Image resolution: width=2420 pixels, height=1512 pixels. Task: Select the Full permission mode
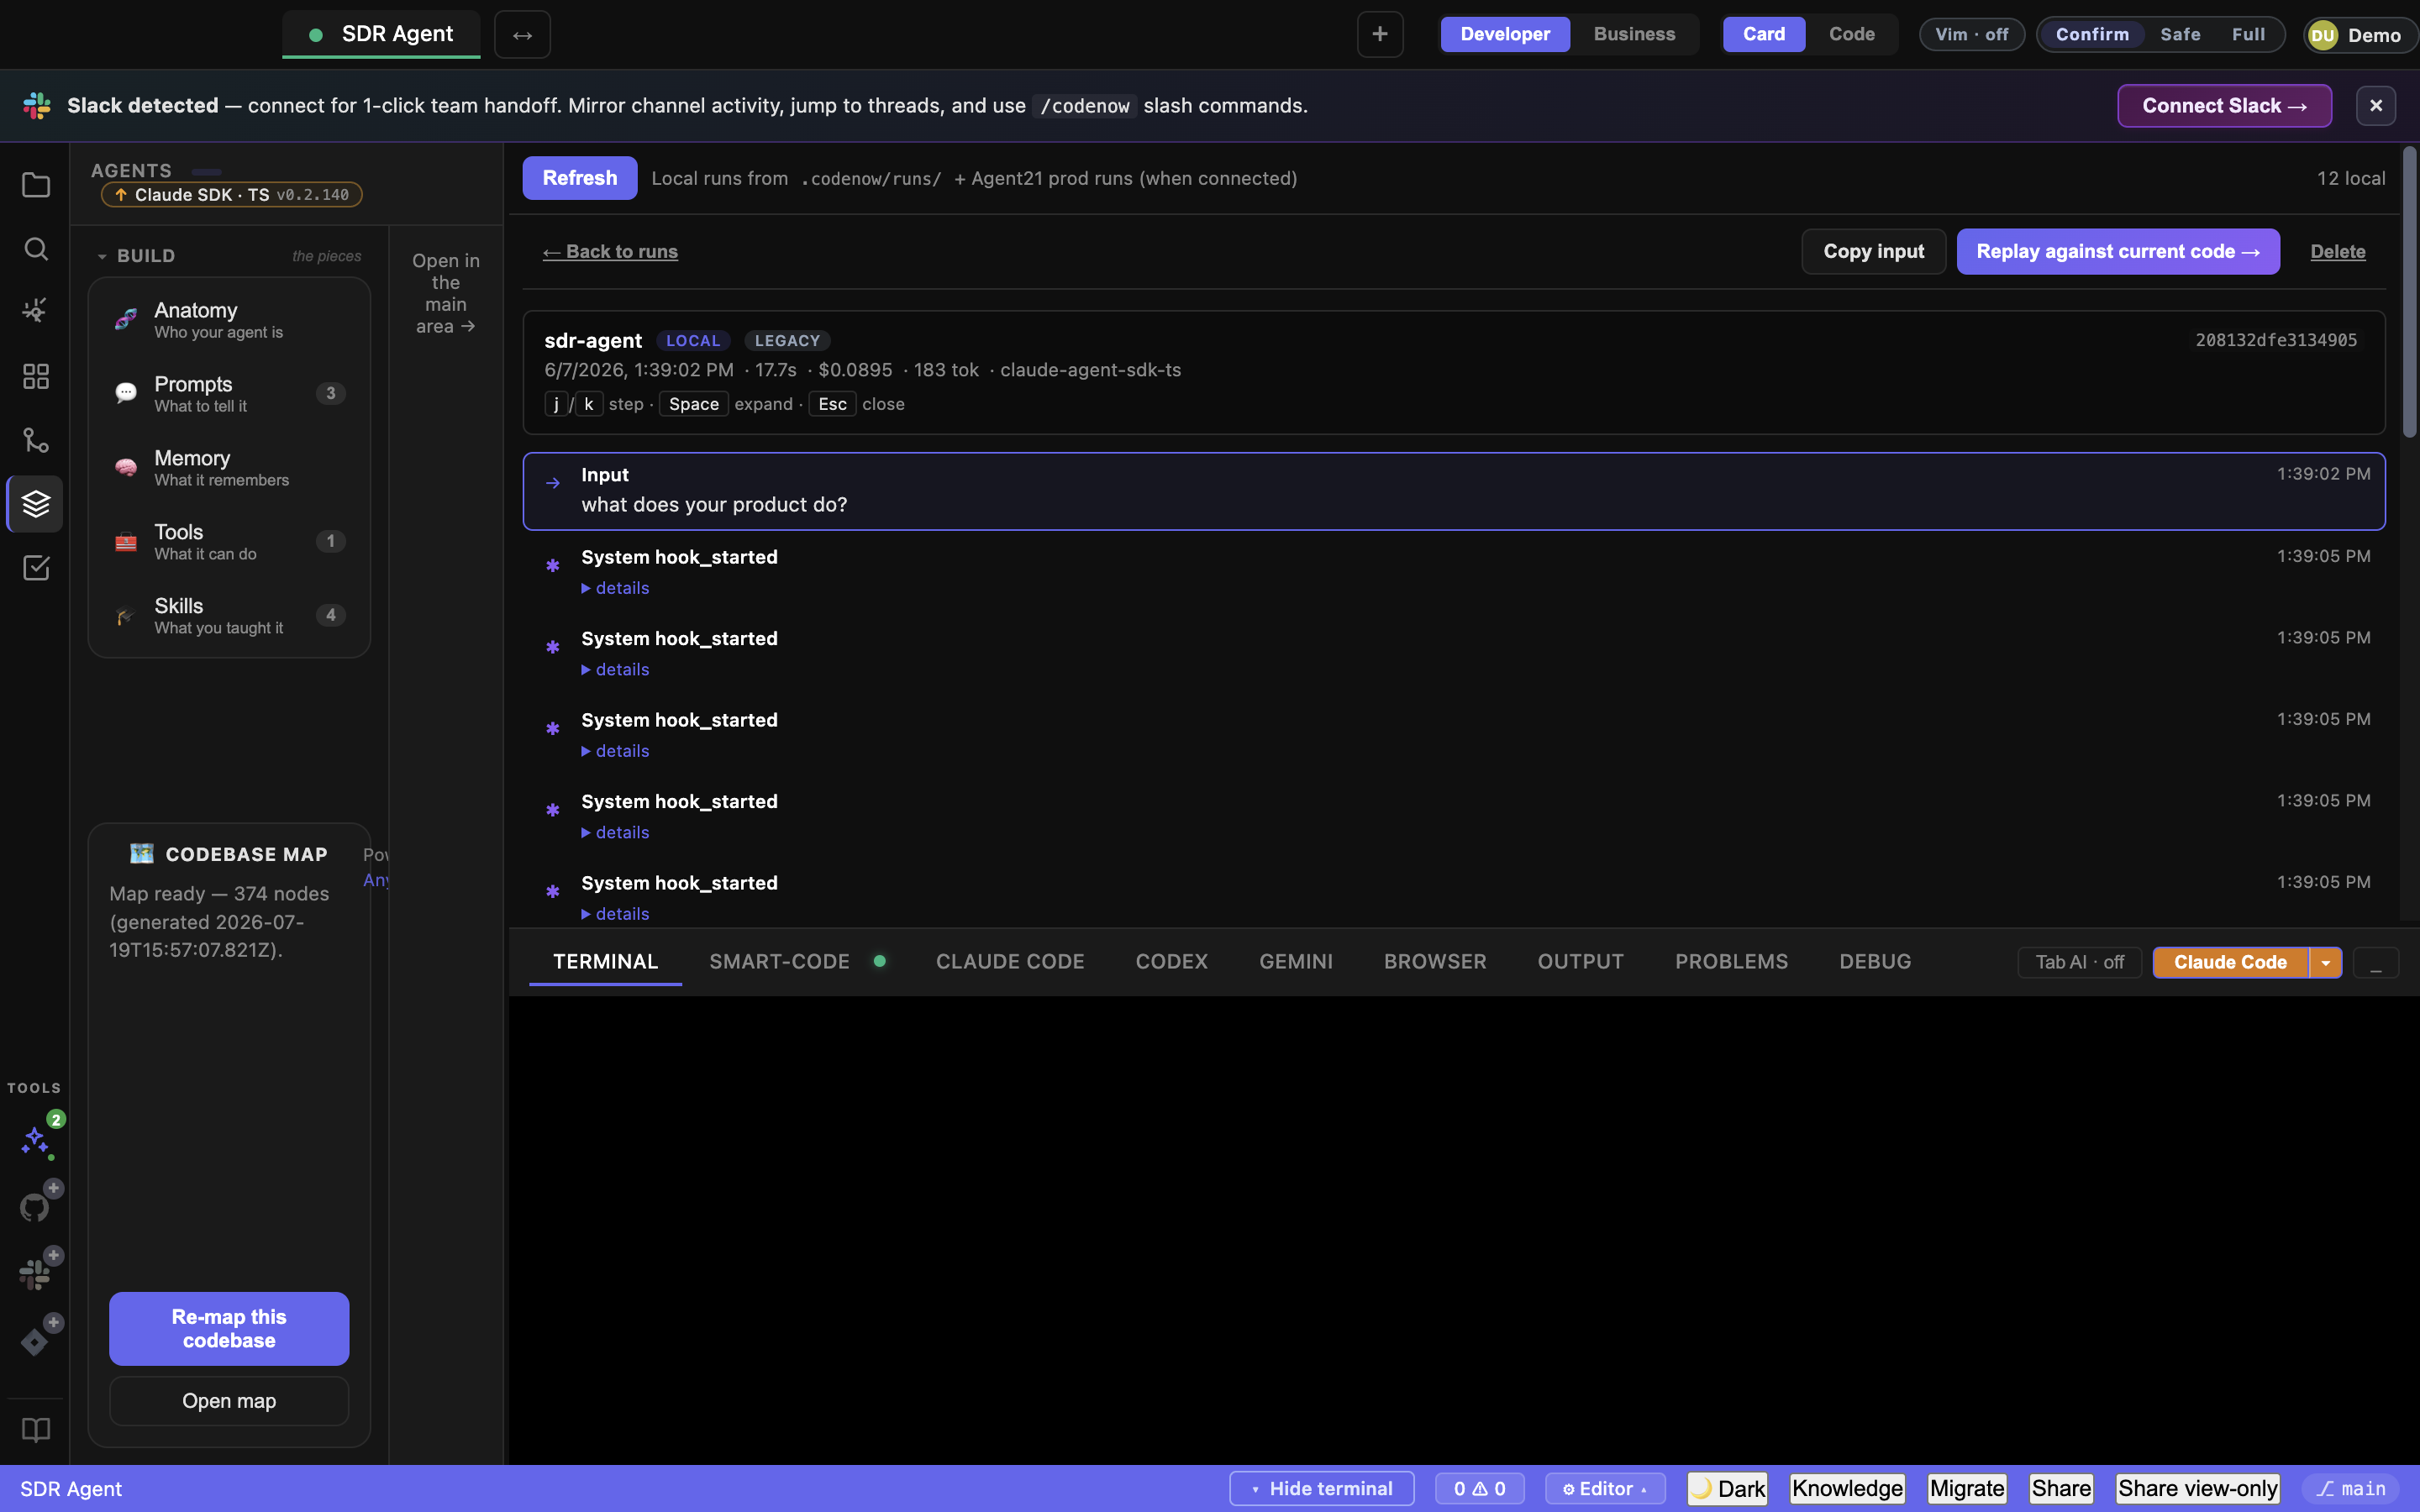click(x=2248, y=34)
